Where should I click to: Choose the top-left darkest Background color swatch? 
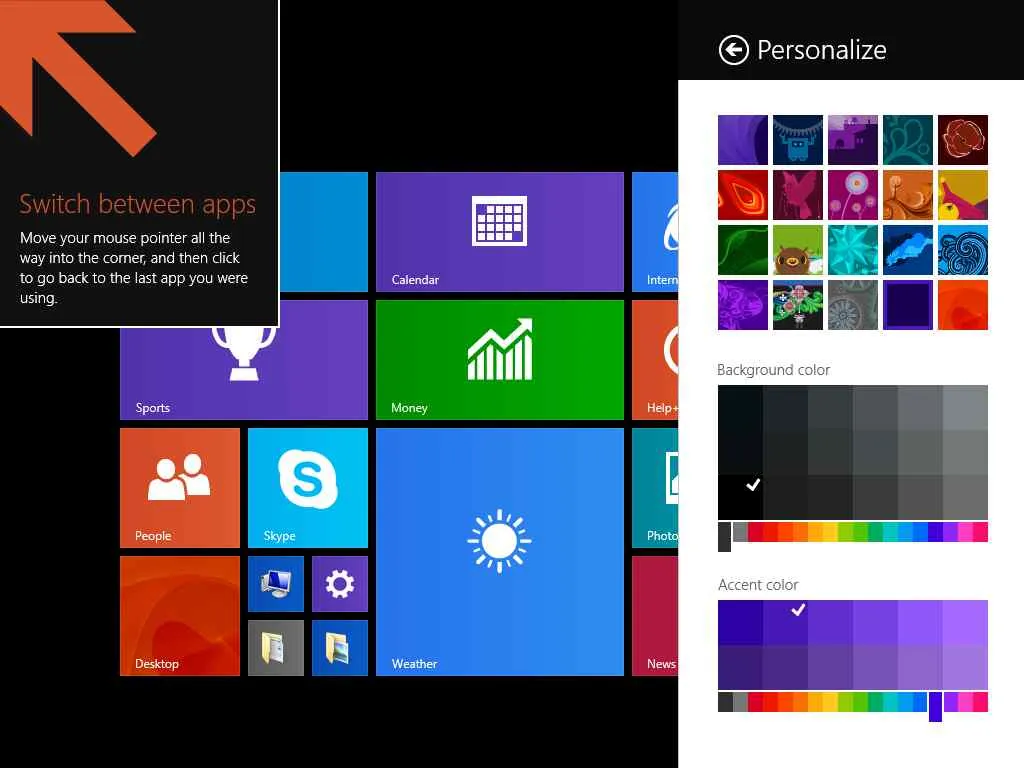(x=741, y=408)
